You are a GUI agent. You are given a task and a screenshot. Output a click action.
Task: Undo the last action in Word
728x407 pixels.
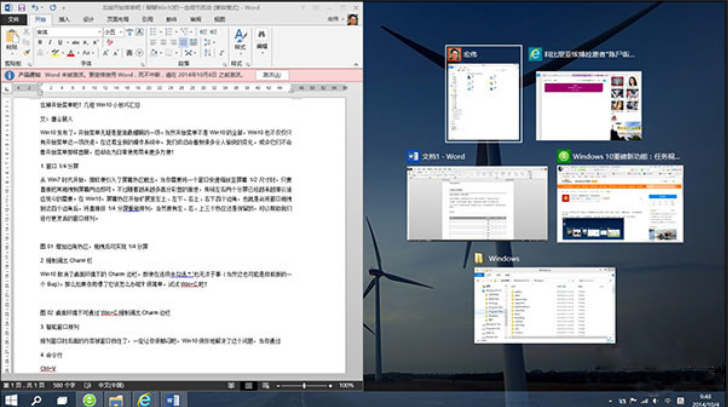pyautogui.click(x=35, y=8)
